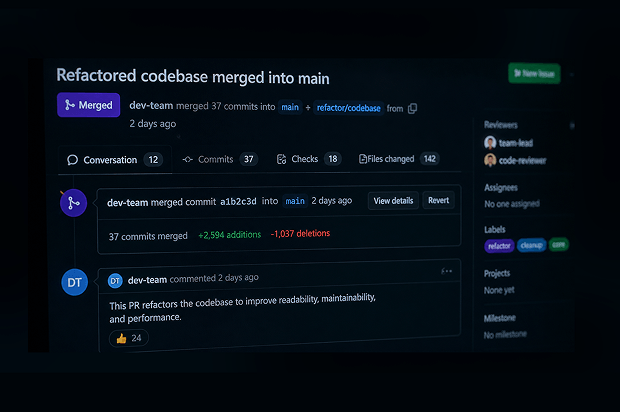Click 'No one assigned' text

(512, 204)
